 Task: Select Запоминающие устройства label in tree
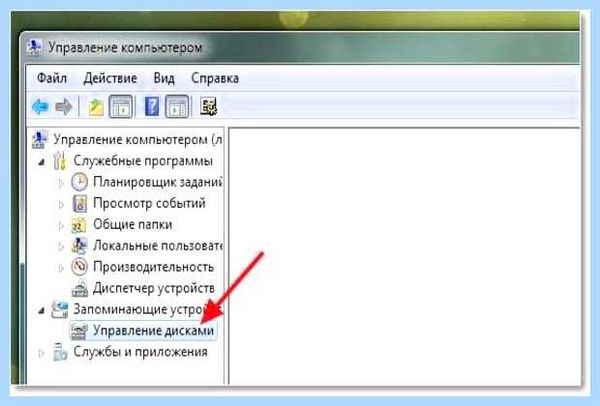pos(148,309)
